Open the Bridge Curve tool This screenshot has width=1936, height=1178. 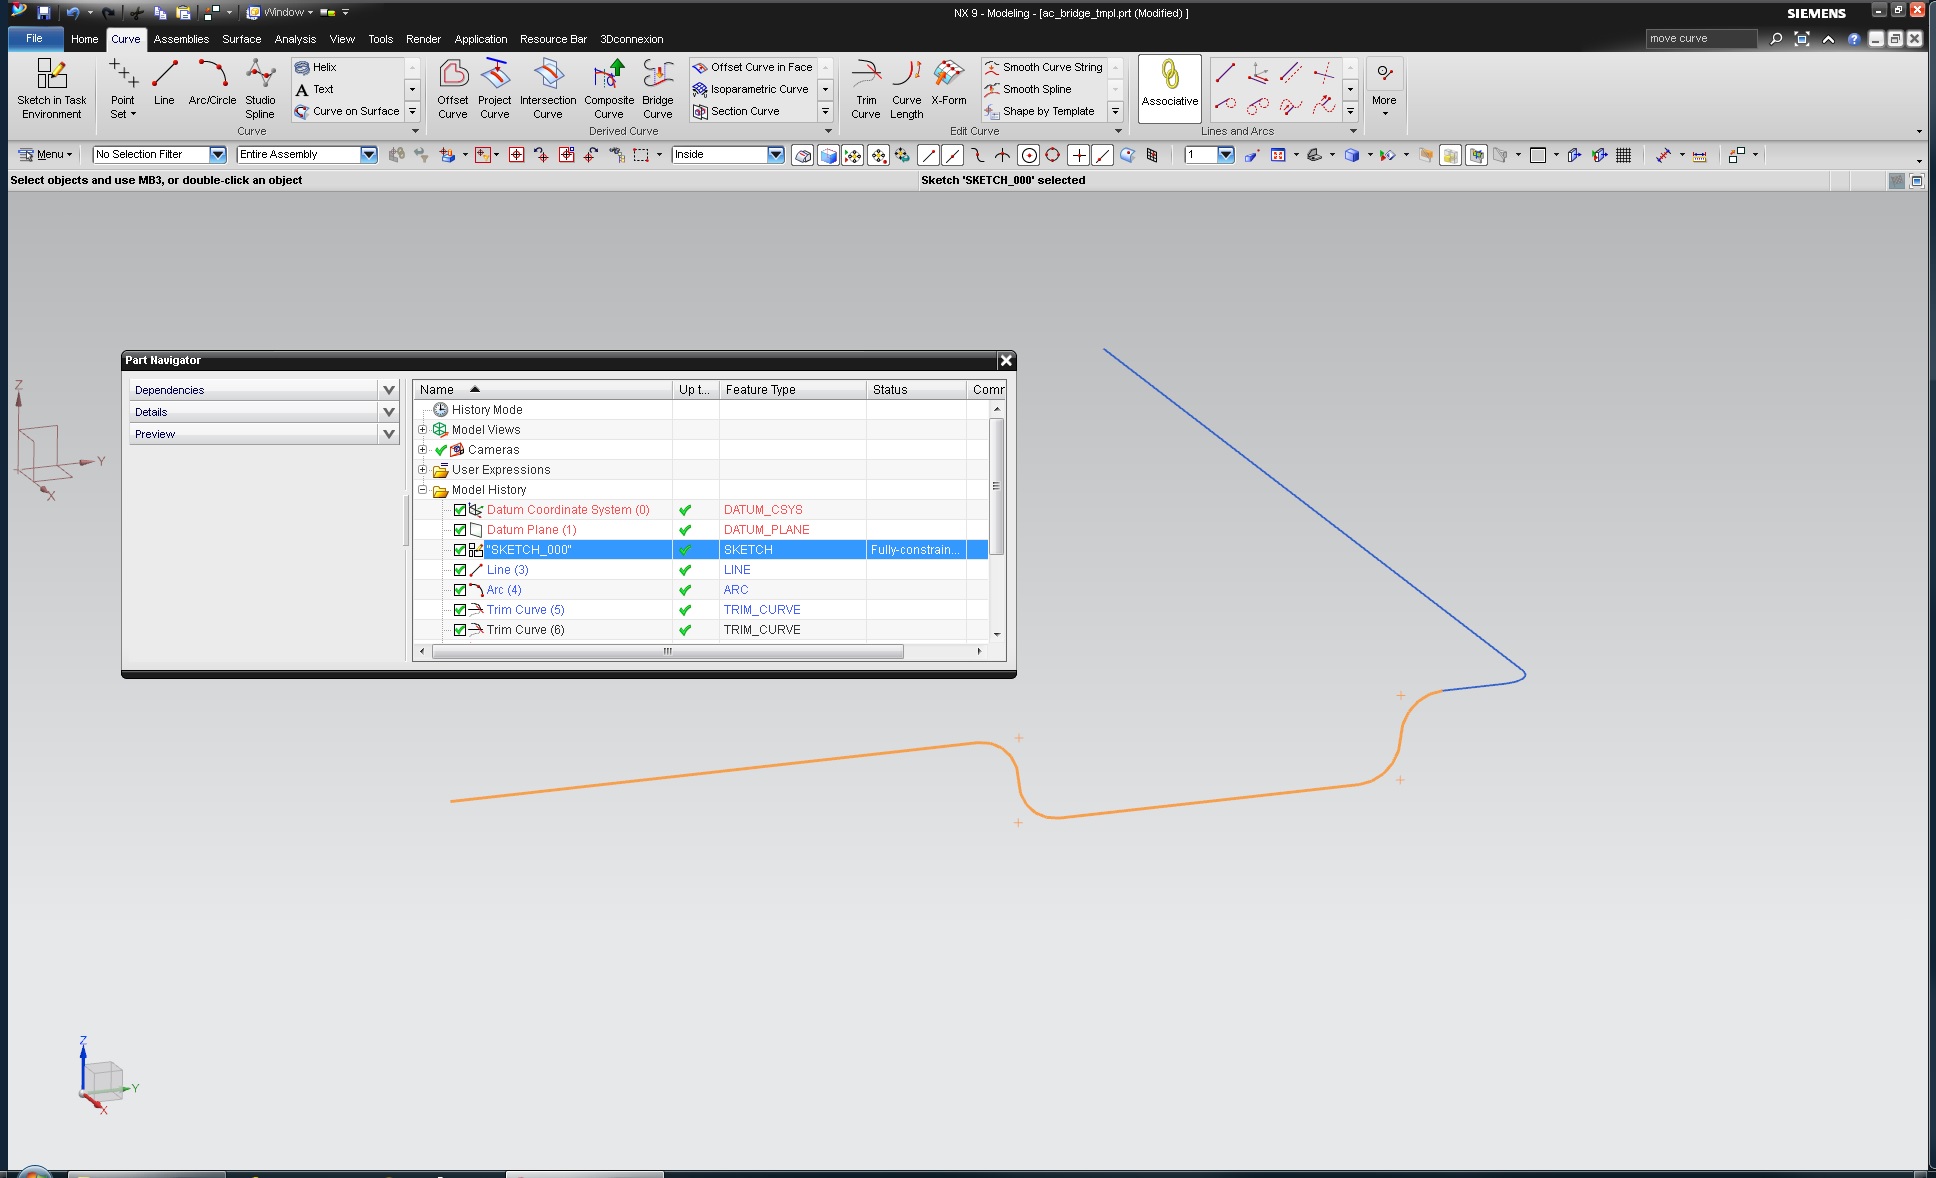coord(658,88)
